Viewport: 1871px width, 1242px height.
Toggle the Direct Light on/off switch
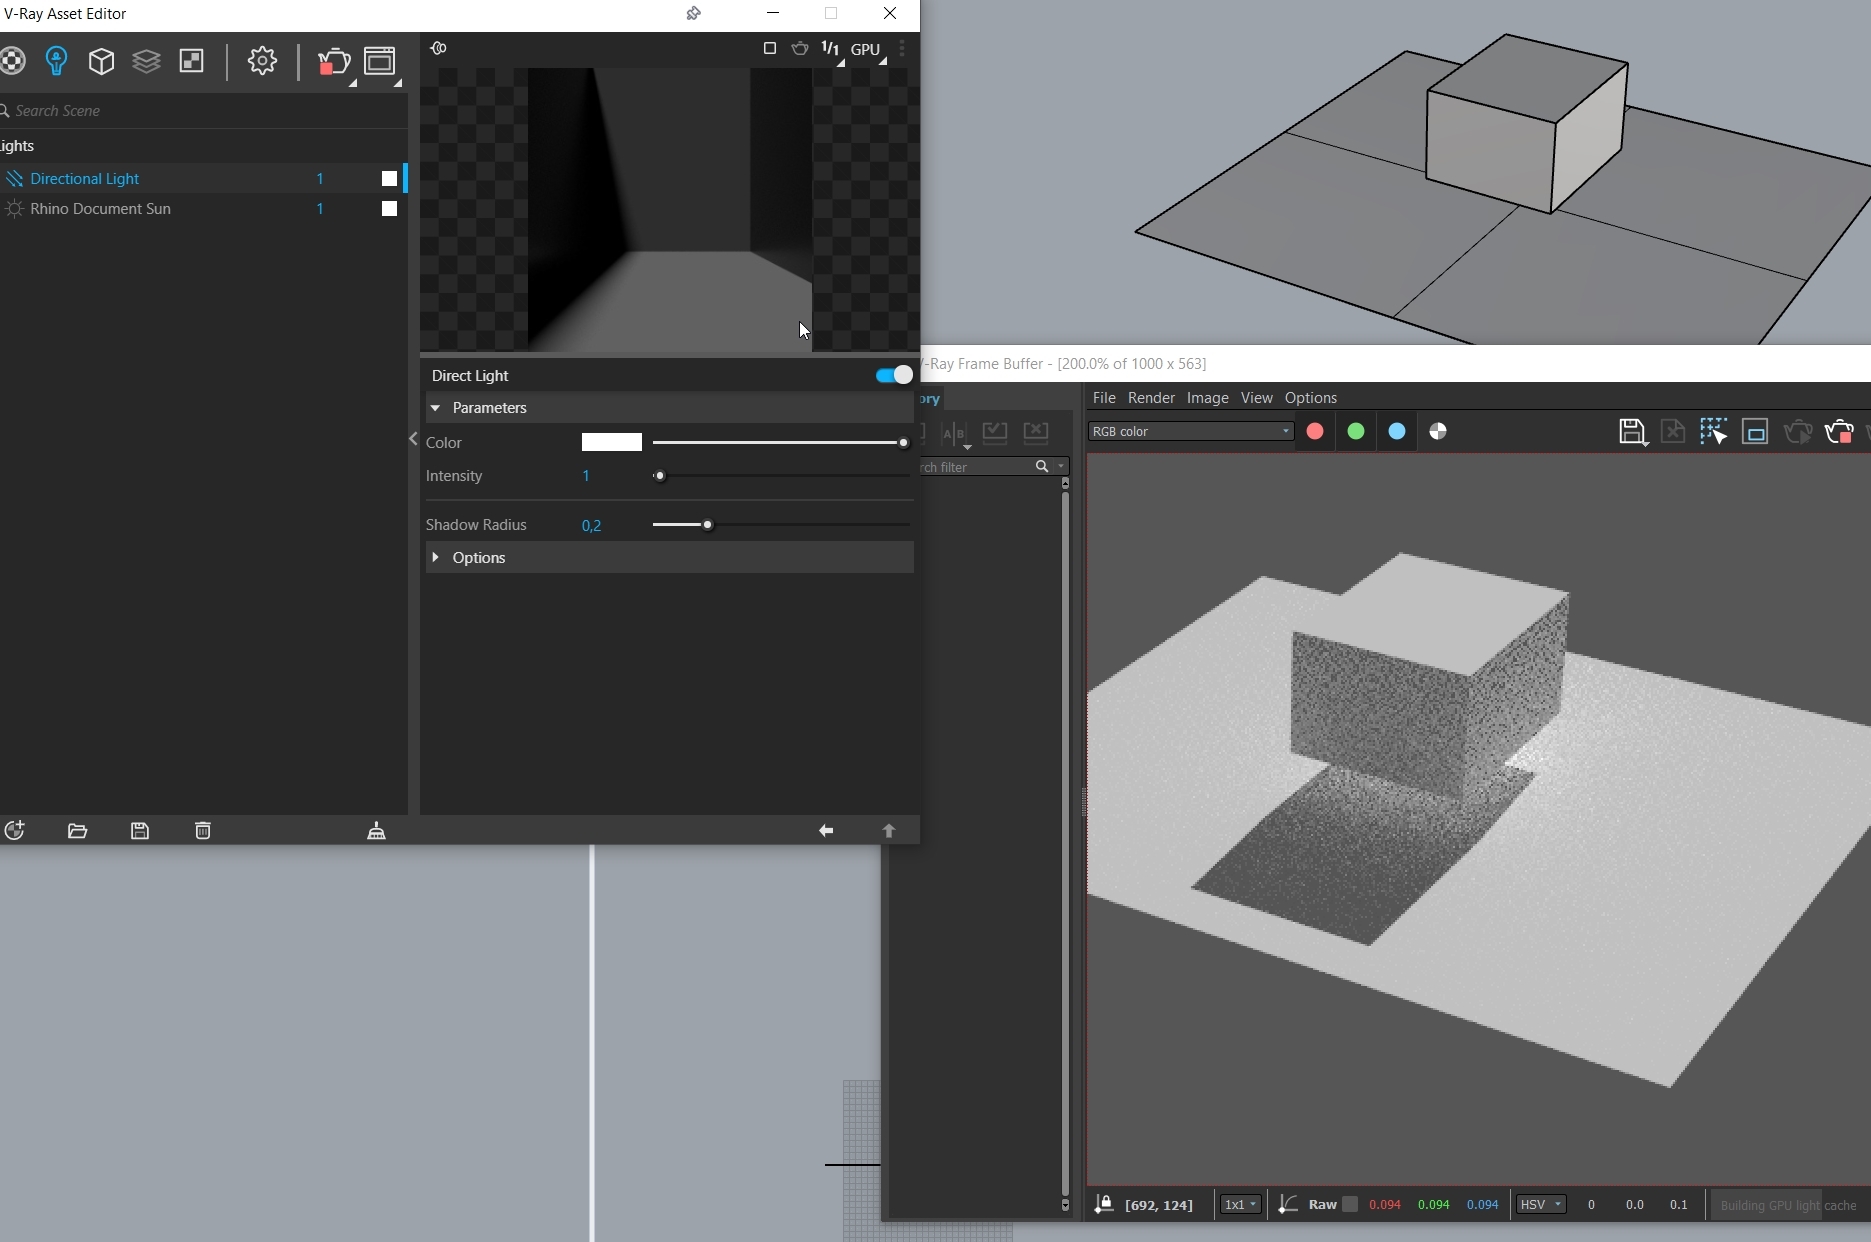tap(893, 375)
